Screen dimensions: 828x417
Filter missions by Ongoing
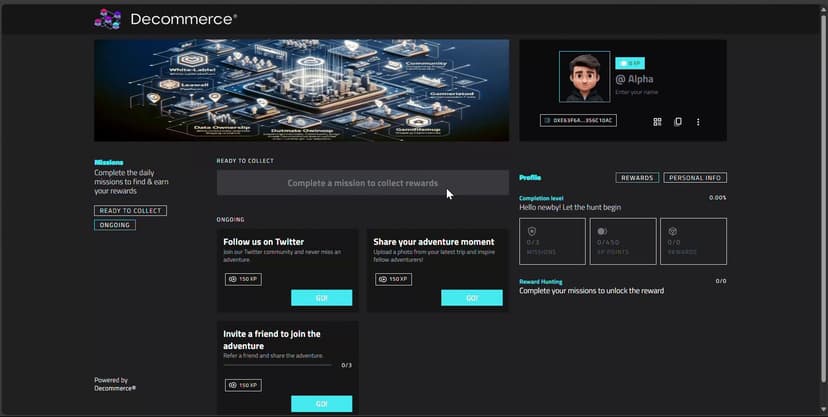(x=114, y=225)
